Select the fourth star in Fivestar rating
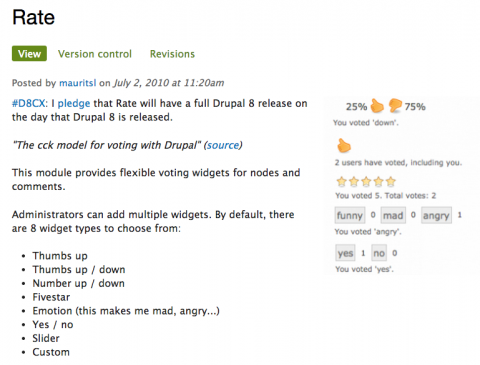This screenshot has width=480, height=365. tap(378, 182)
